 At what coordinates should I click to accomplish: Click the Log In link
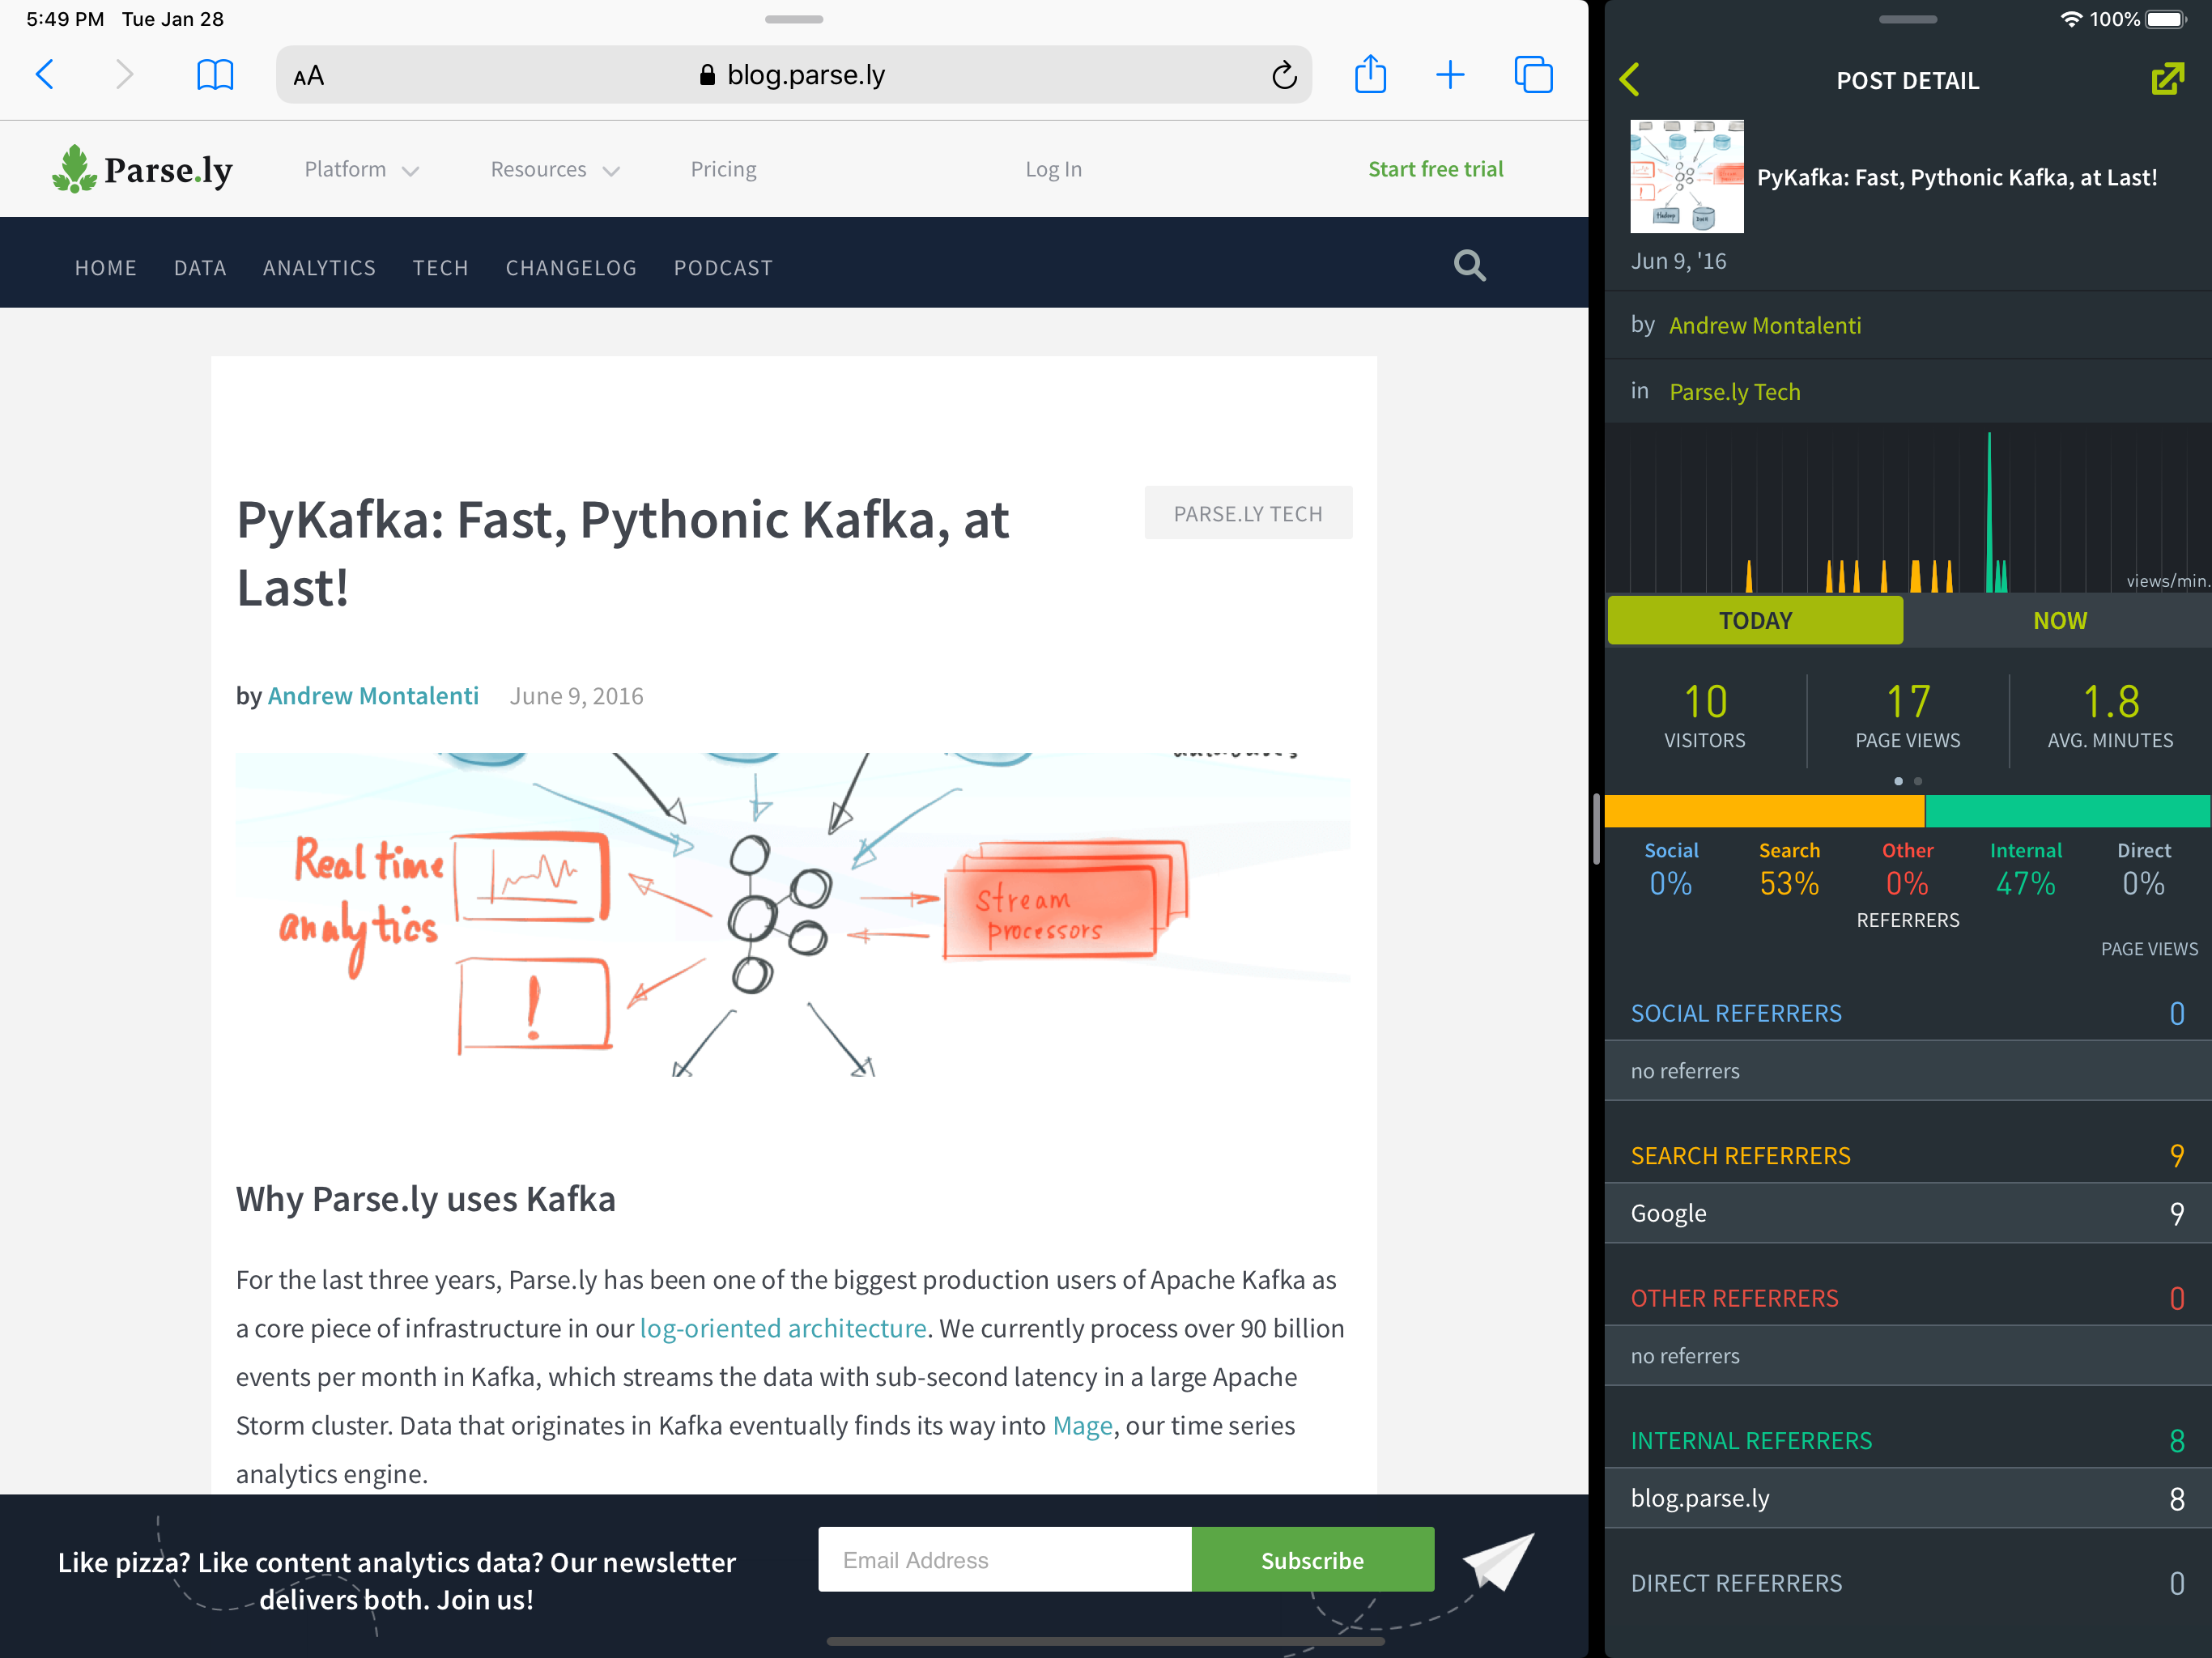click(1053, 169)
